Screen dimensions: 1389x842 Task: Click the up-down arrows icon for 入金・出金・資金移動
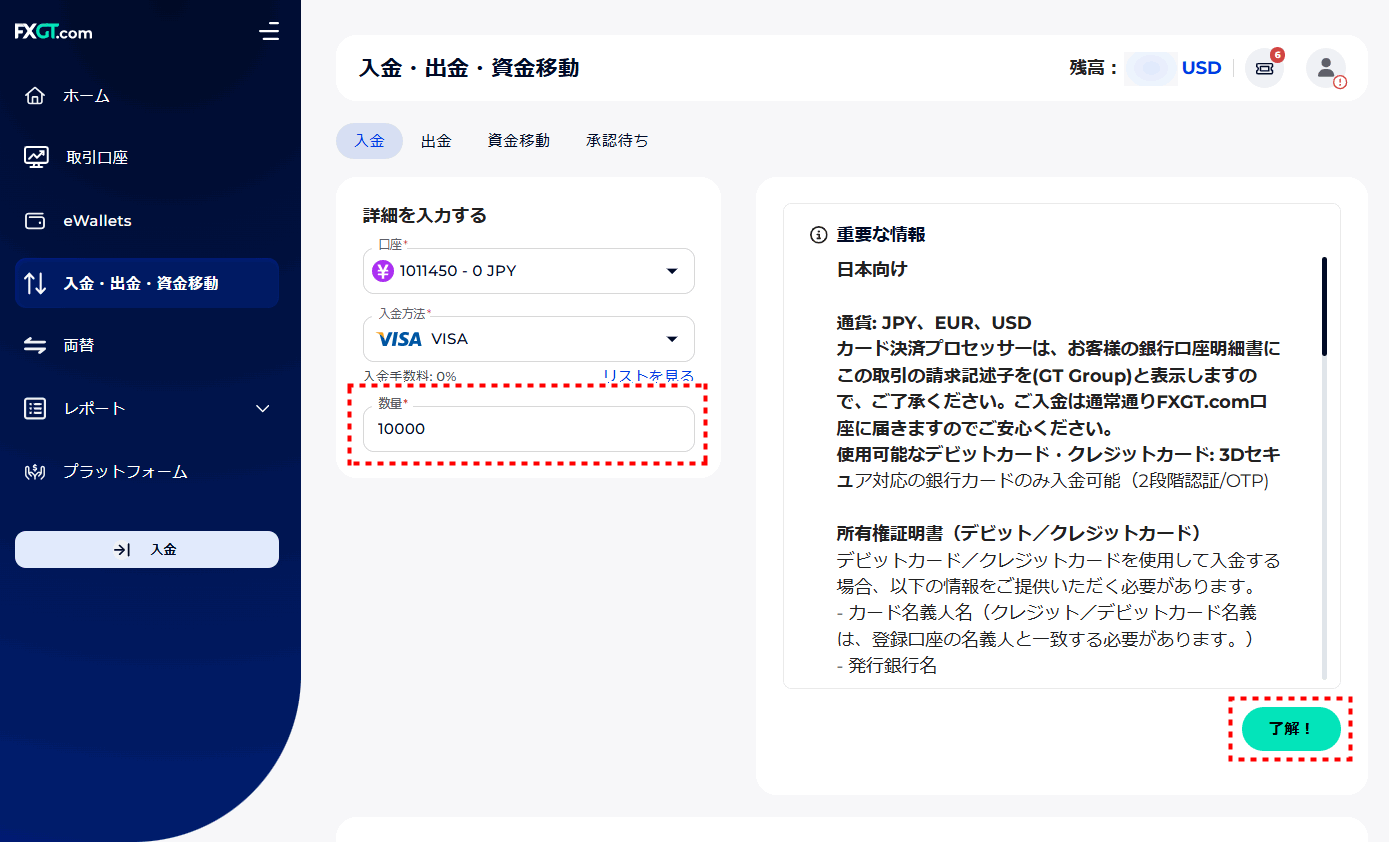(x=35, y=283)
